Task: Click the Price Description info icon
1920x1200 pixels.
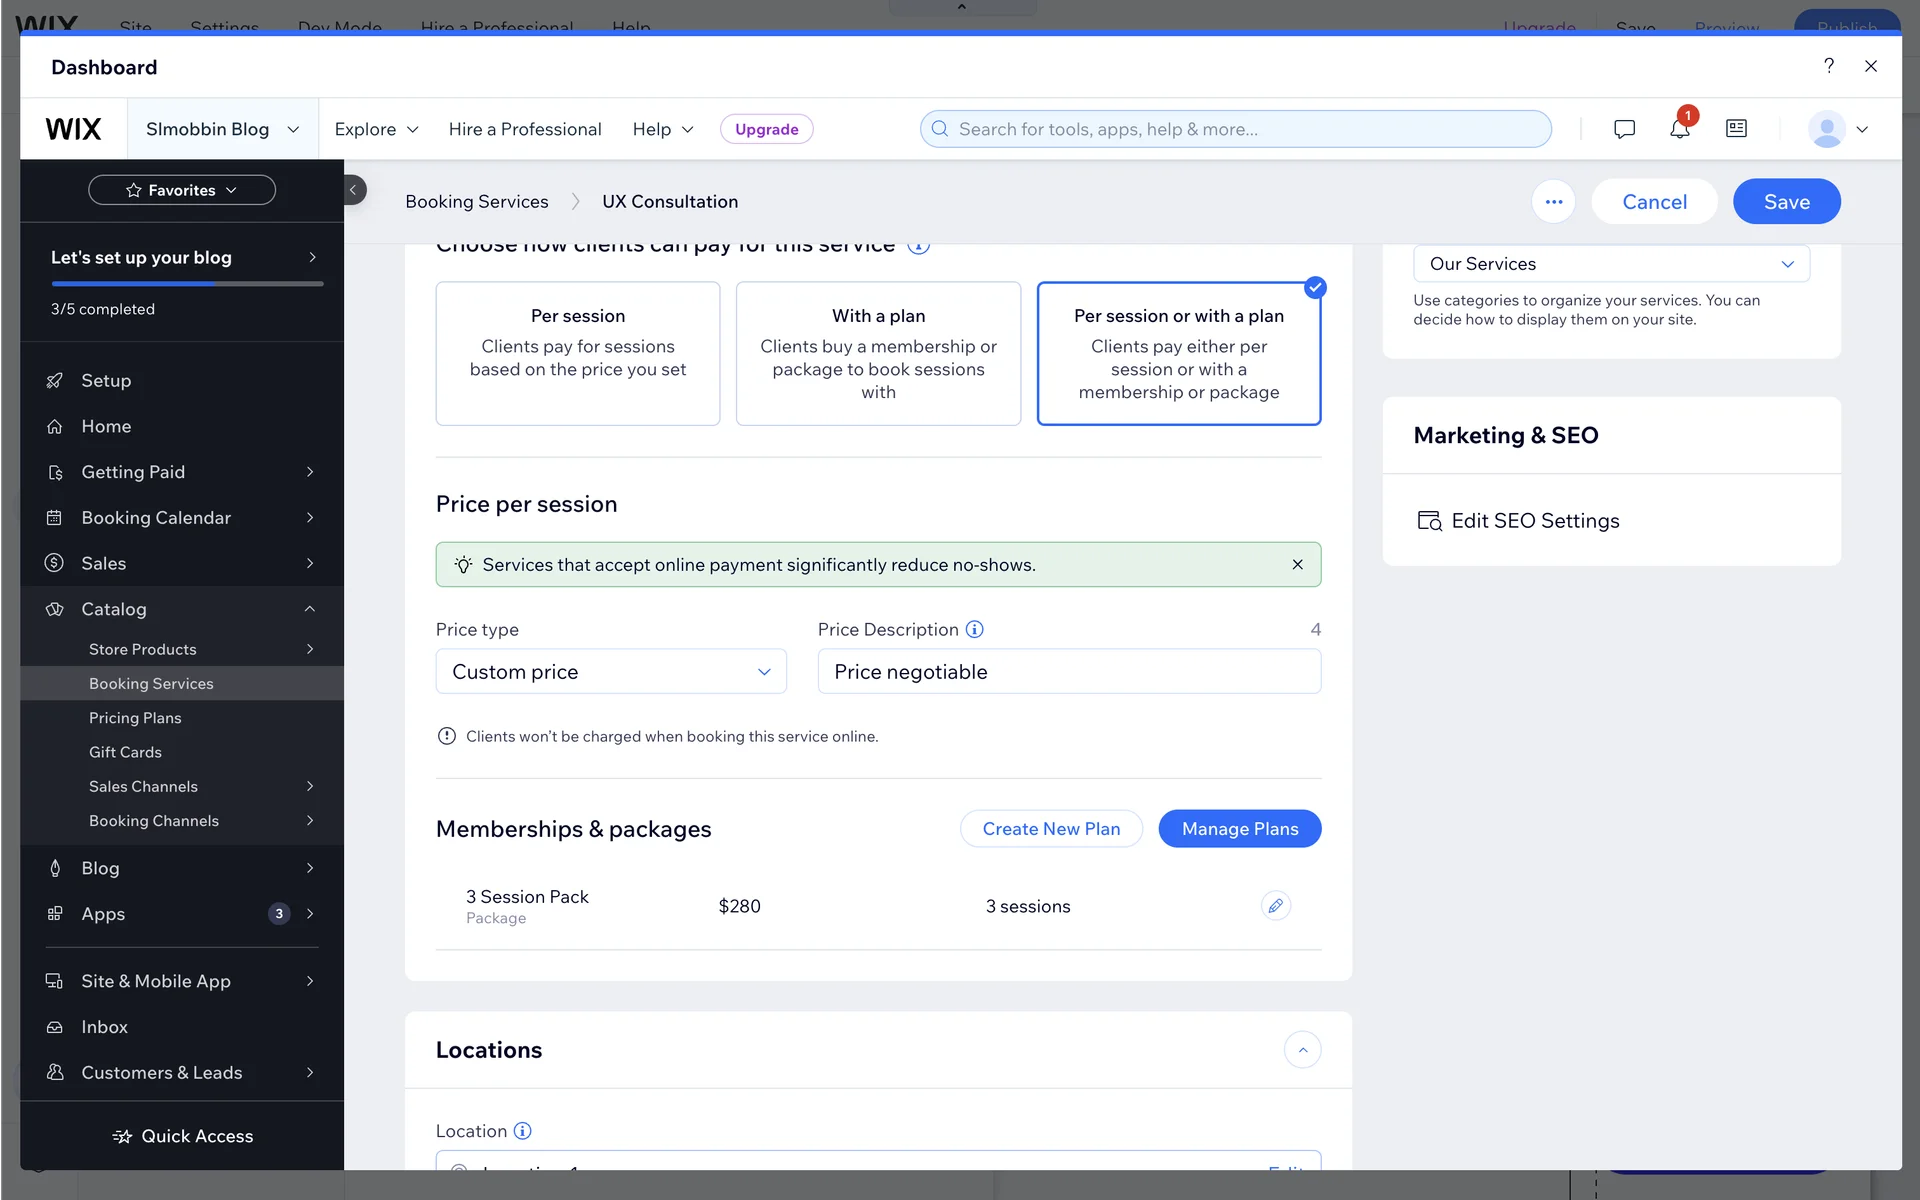Action: [974, 629]
